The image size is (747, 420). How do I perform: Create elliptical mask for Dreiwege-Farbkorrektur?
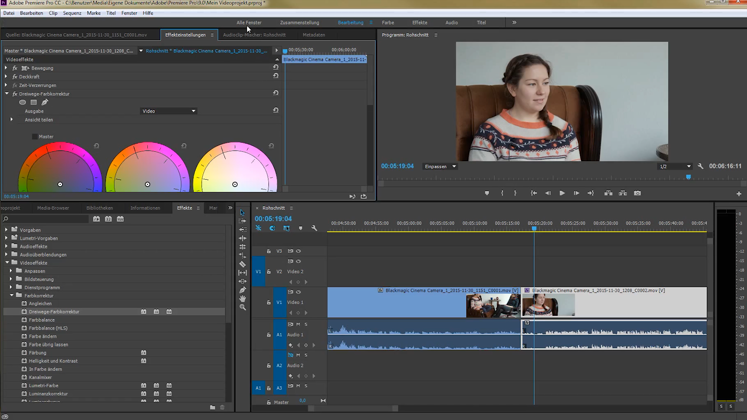[23, 102]
